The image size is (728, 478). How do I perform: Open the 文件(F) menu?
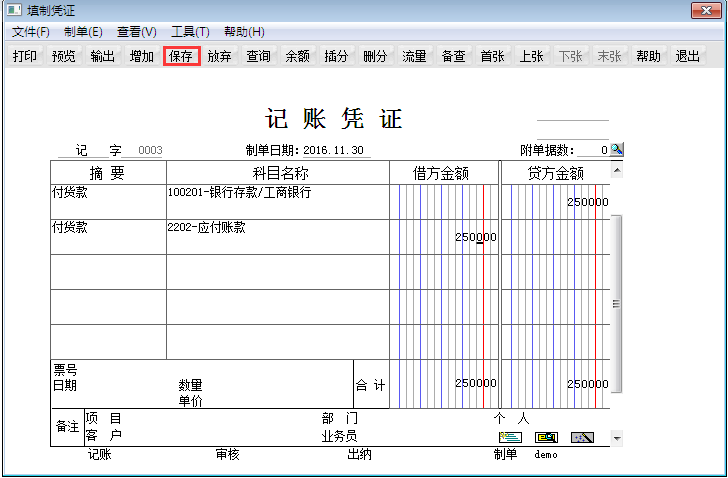click(31, 32)
